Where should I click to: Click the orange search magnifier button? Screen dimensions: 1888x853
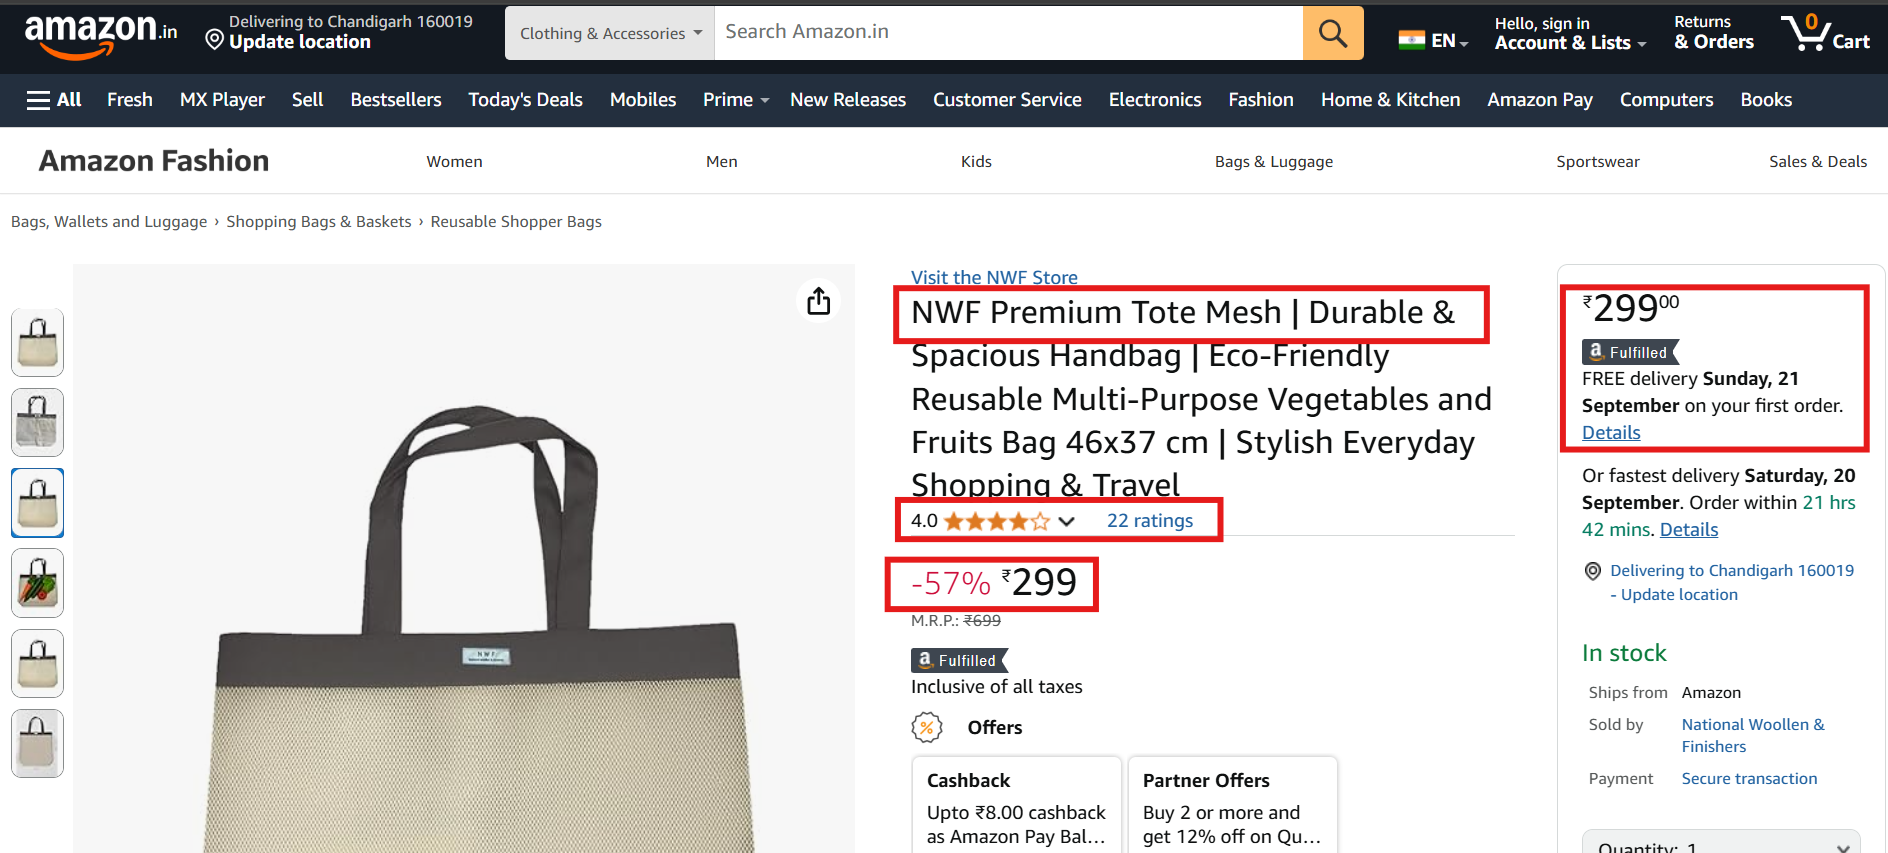pyautogui.click(x=1333, y=33)
